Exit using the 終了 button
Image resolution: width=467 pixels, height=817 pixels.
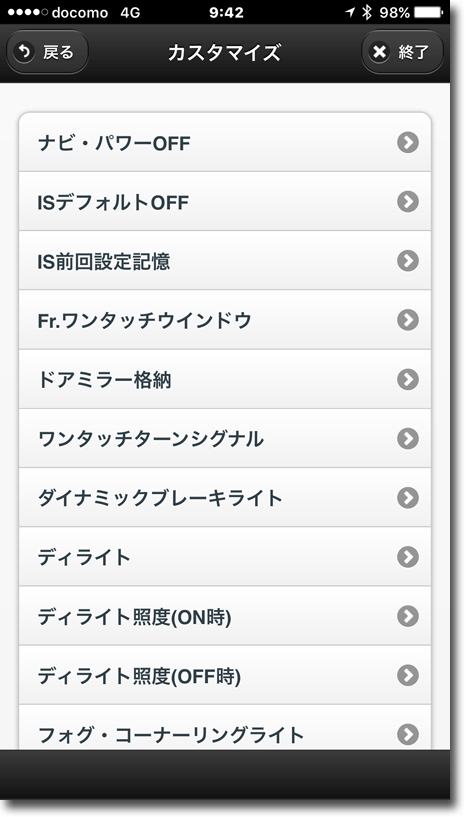point(402,52)
